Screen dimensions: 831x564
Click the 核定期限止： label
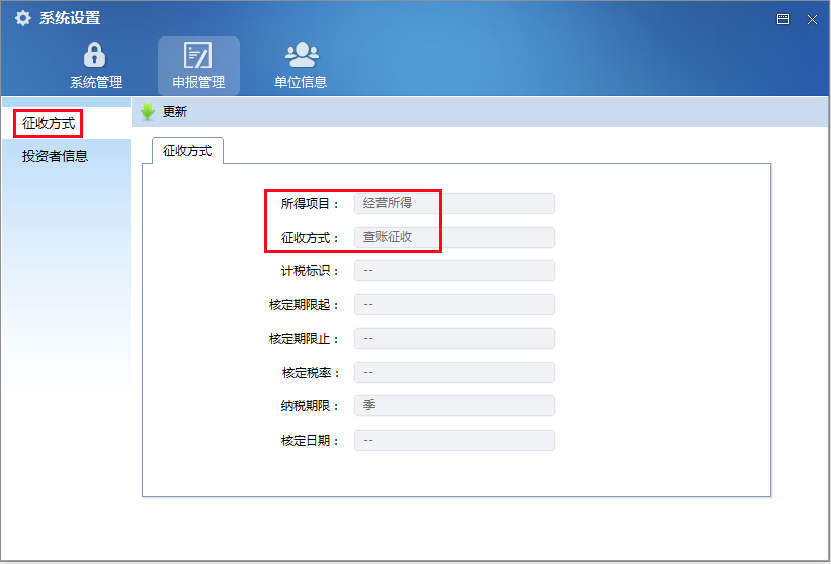[x=304, y=339]
